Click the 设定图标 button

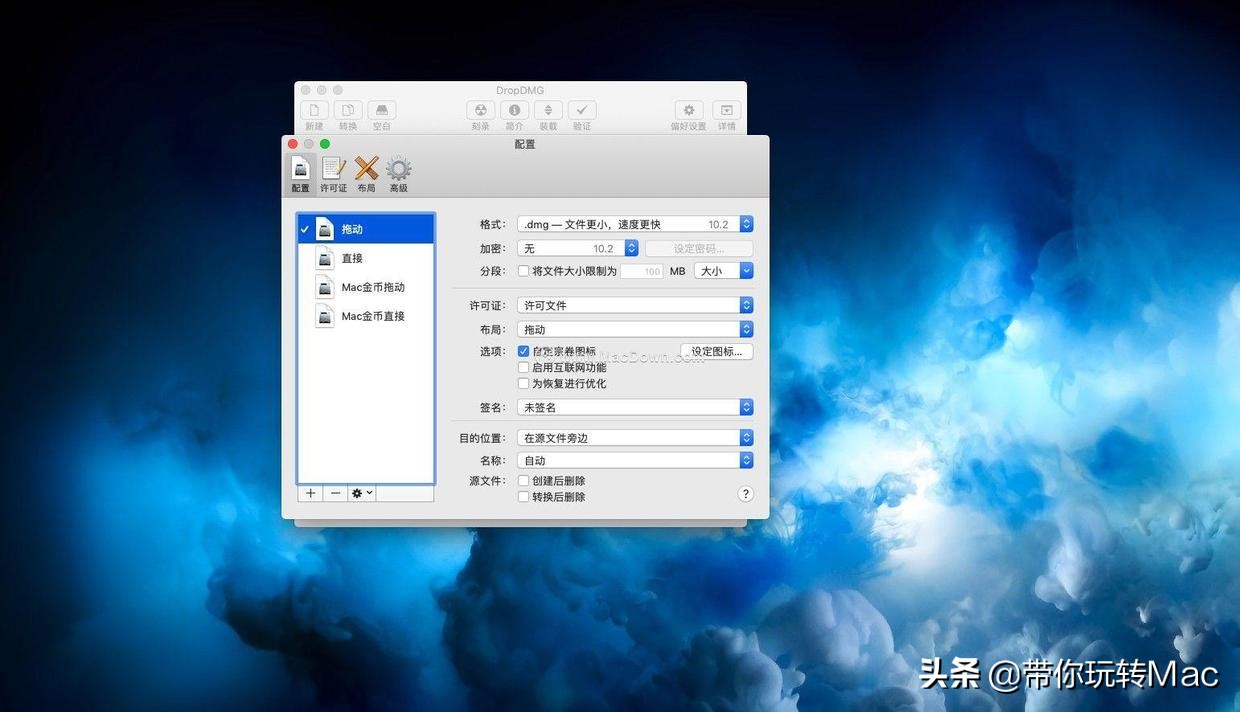715,351
